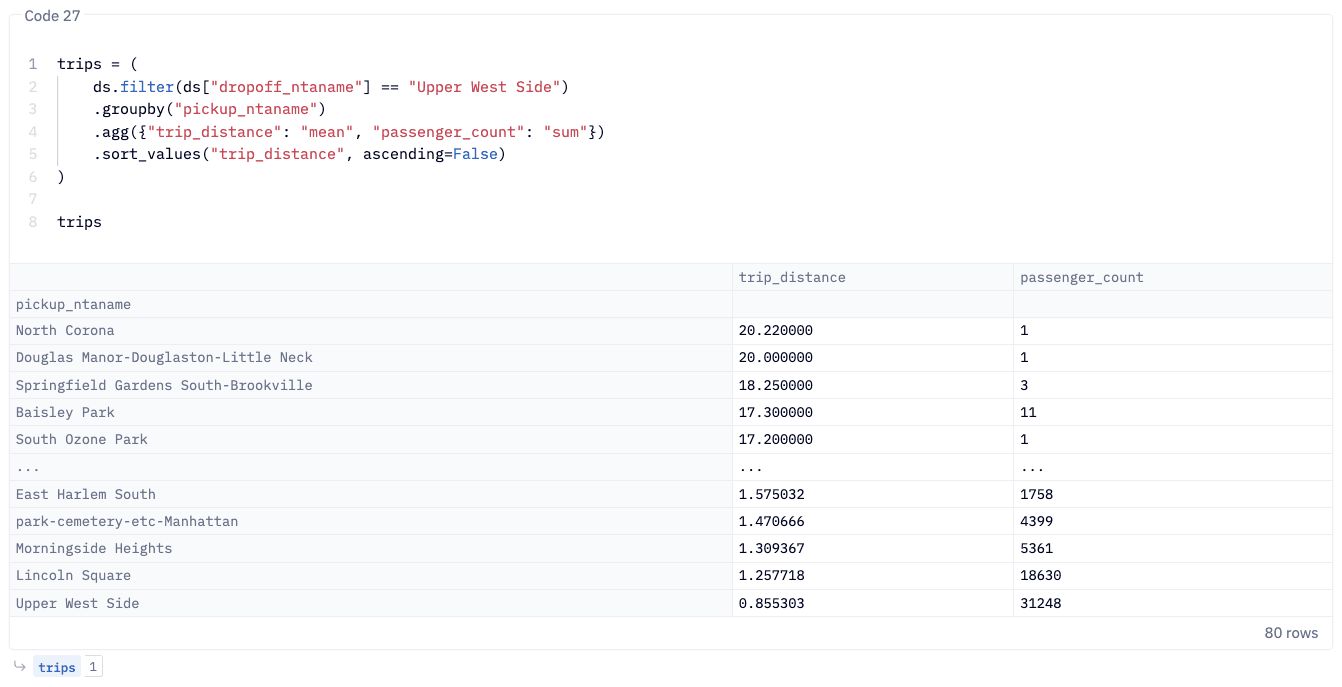This screenshot has height=687, width=1342.
Task: Click line number 1 in code gutter
Action: click(33, 64)
